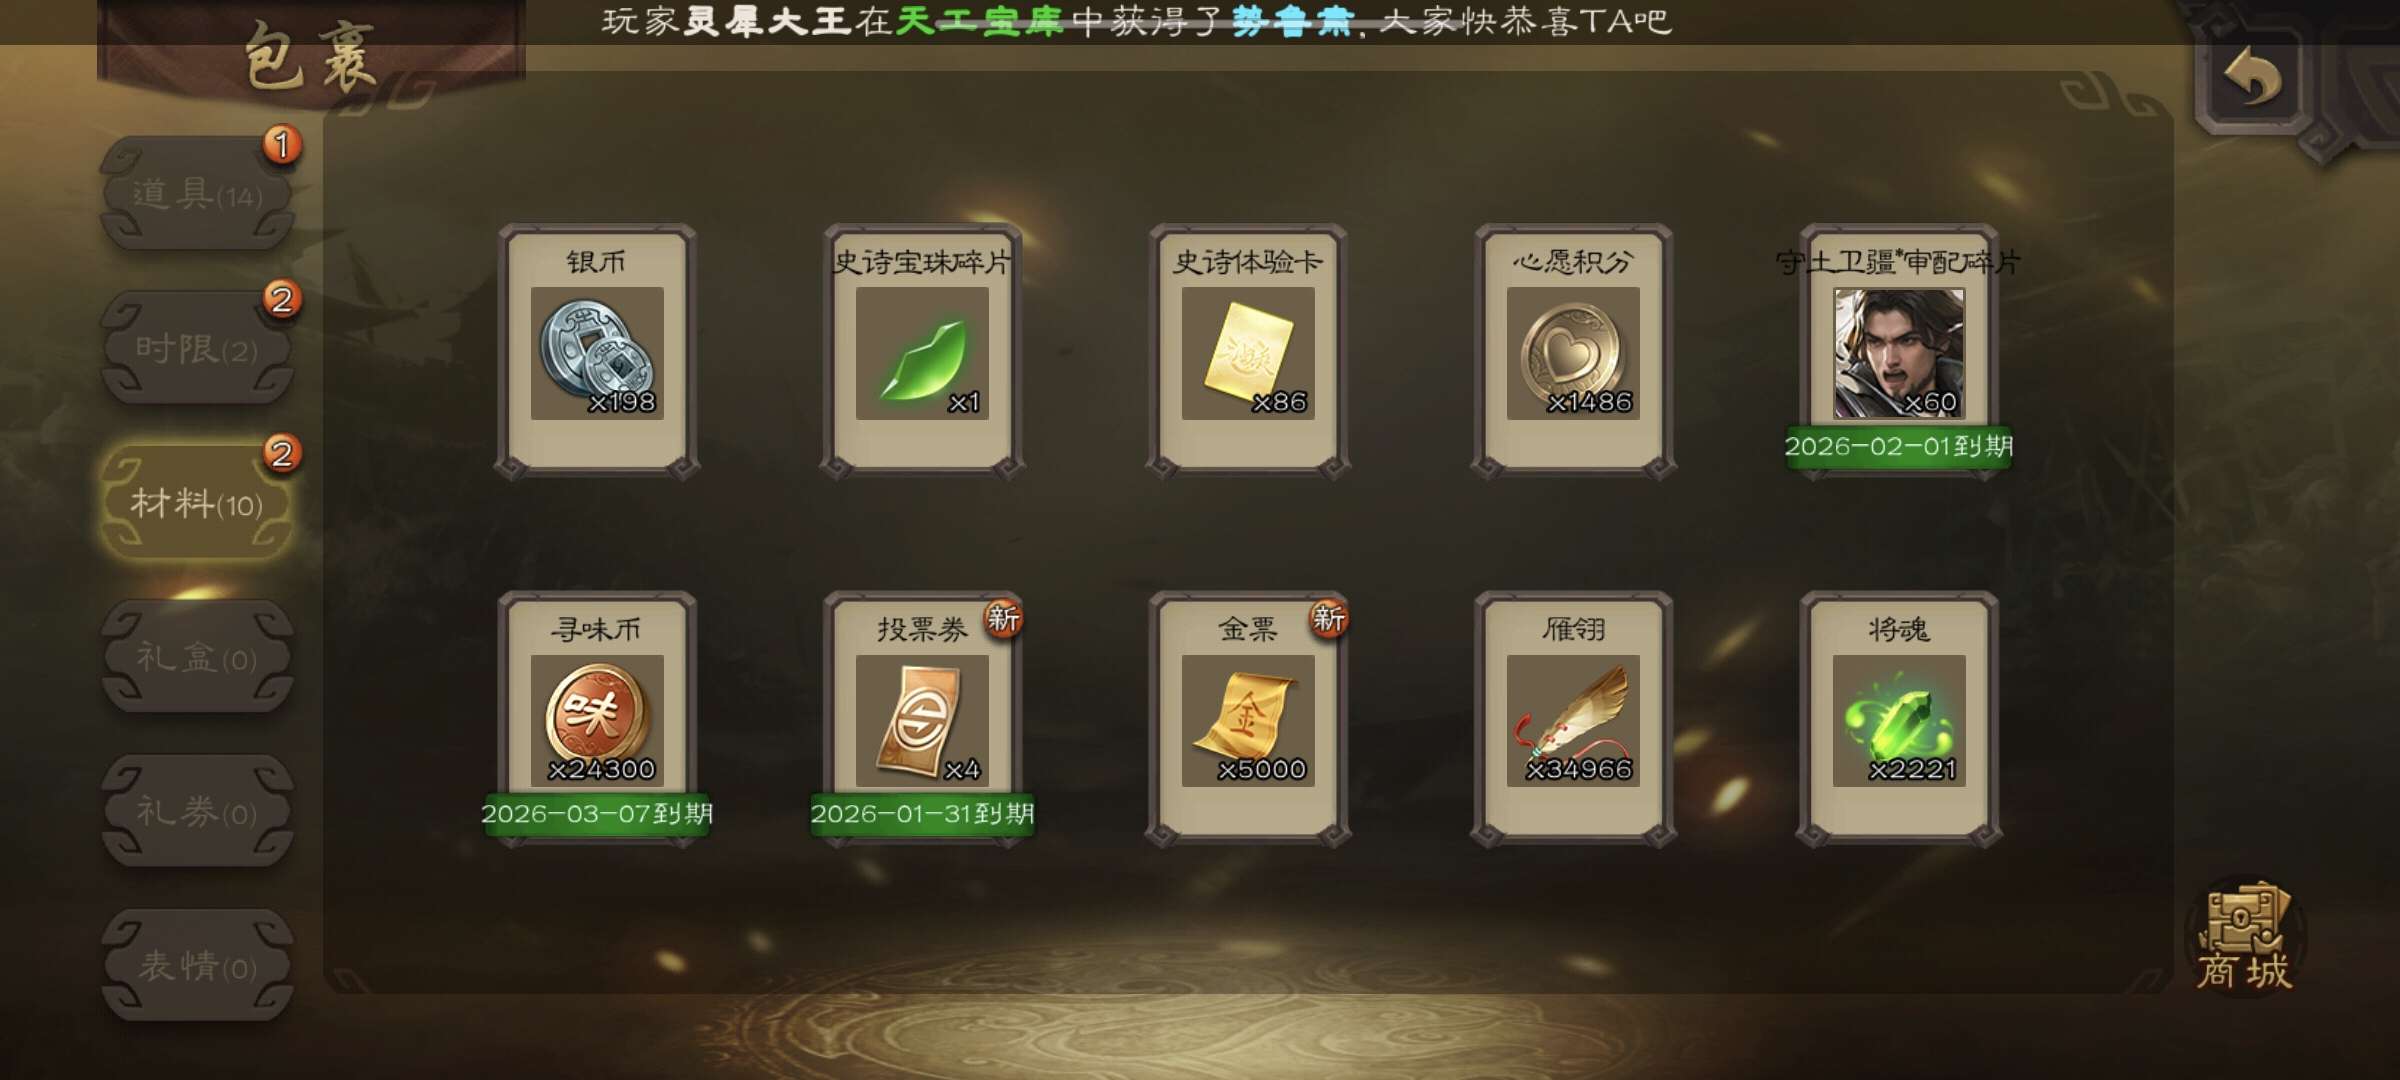
Task: Switch to the 表情(0) tab
Action: (197, 966)
